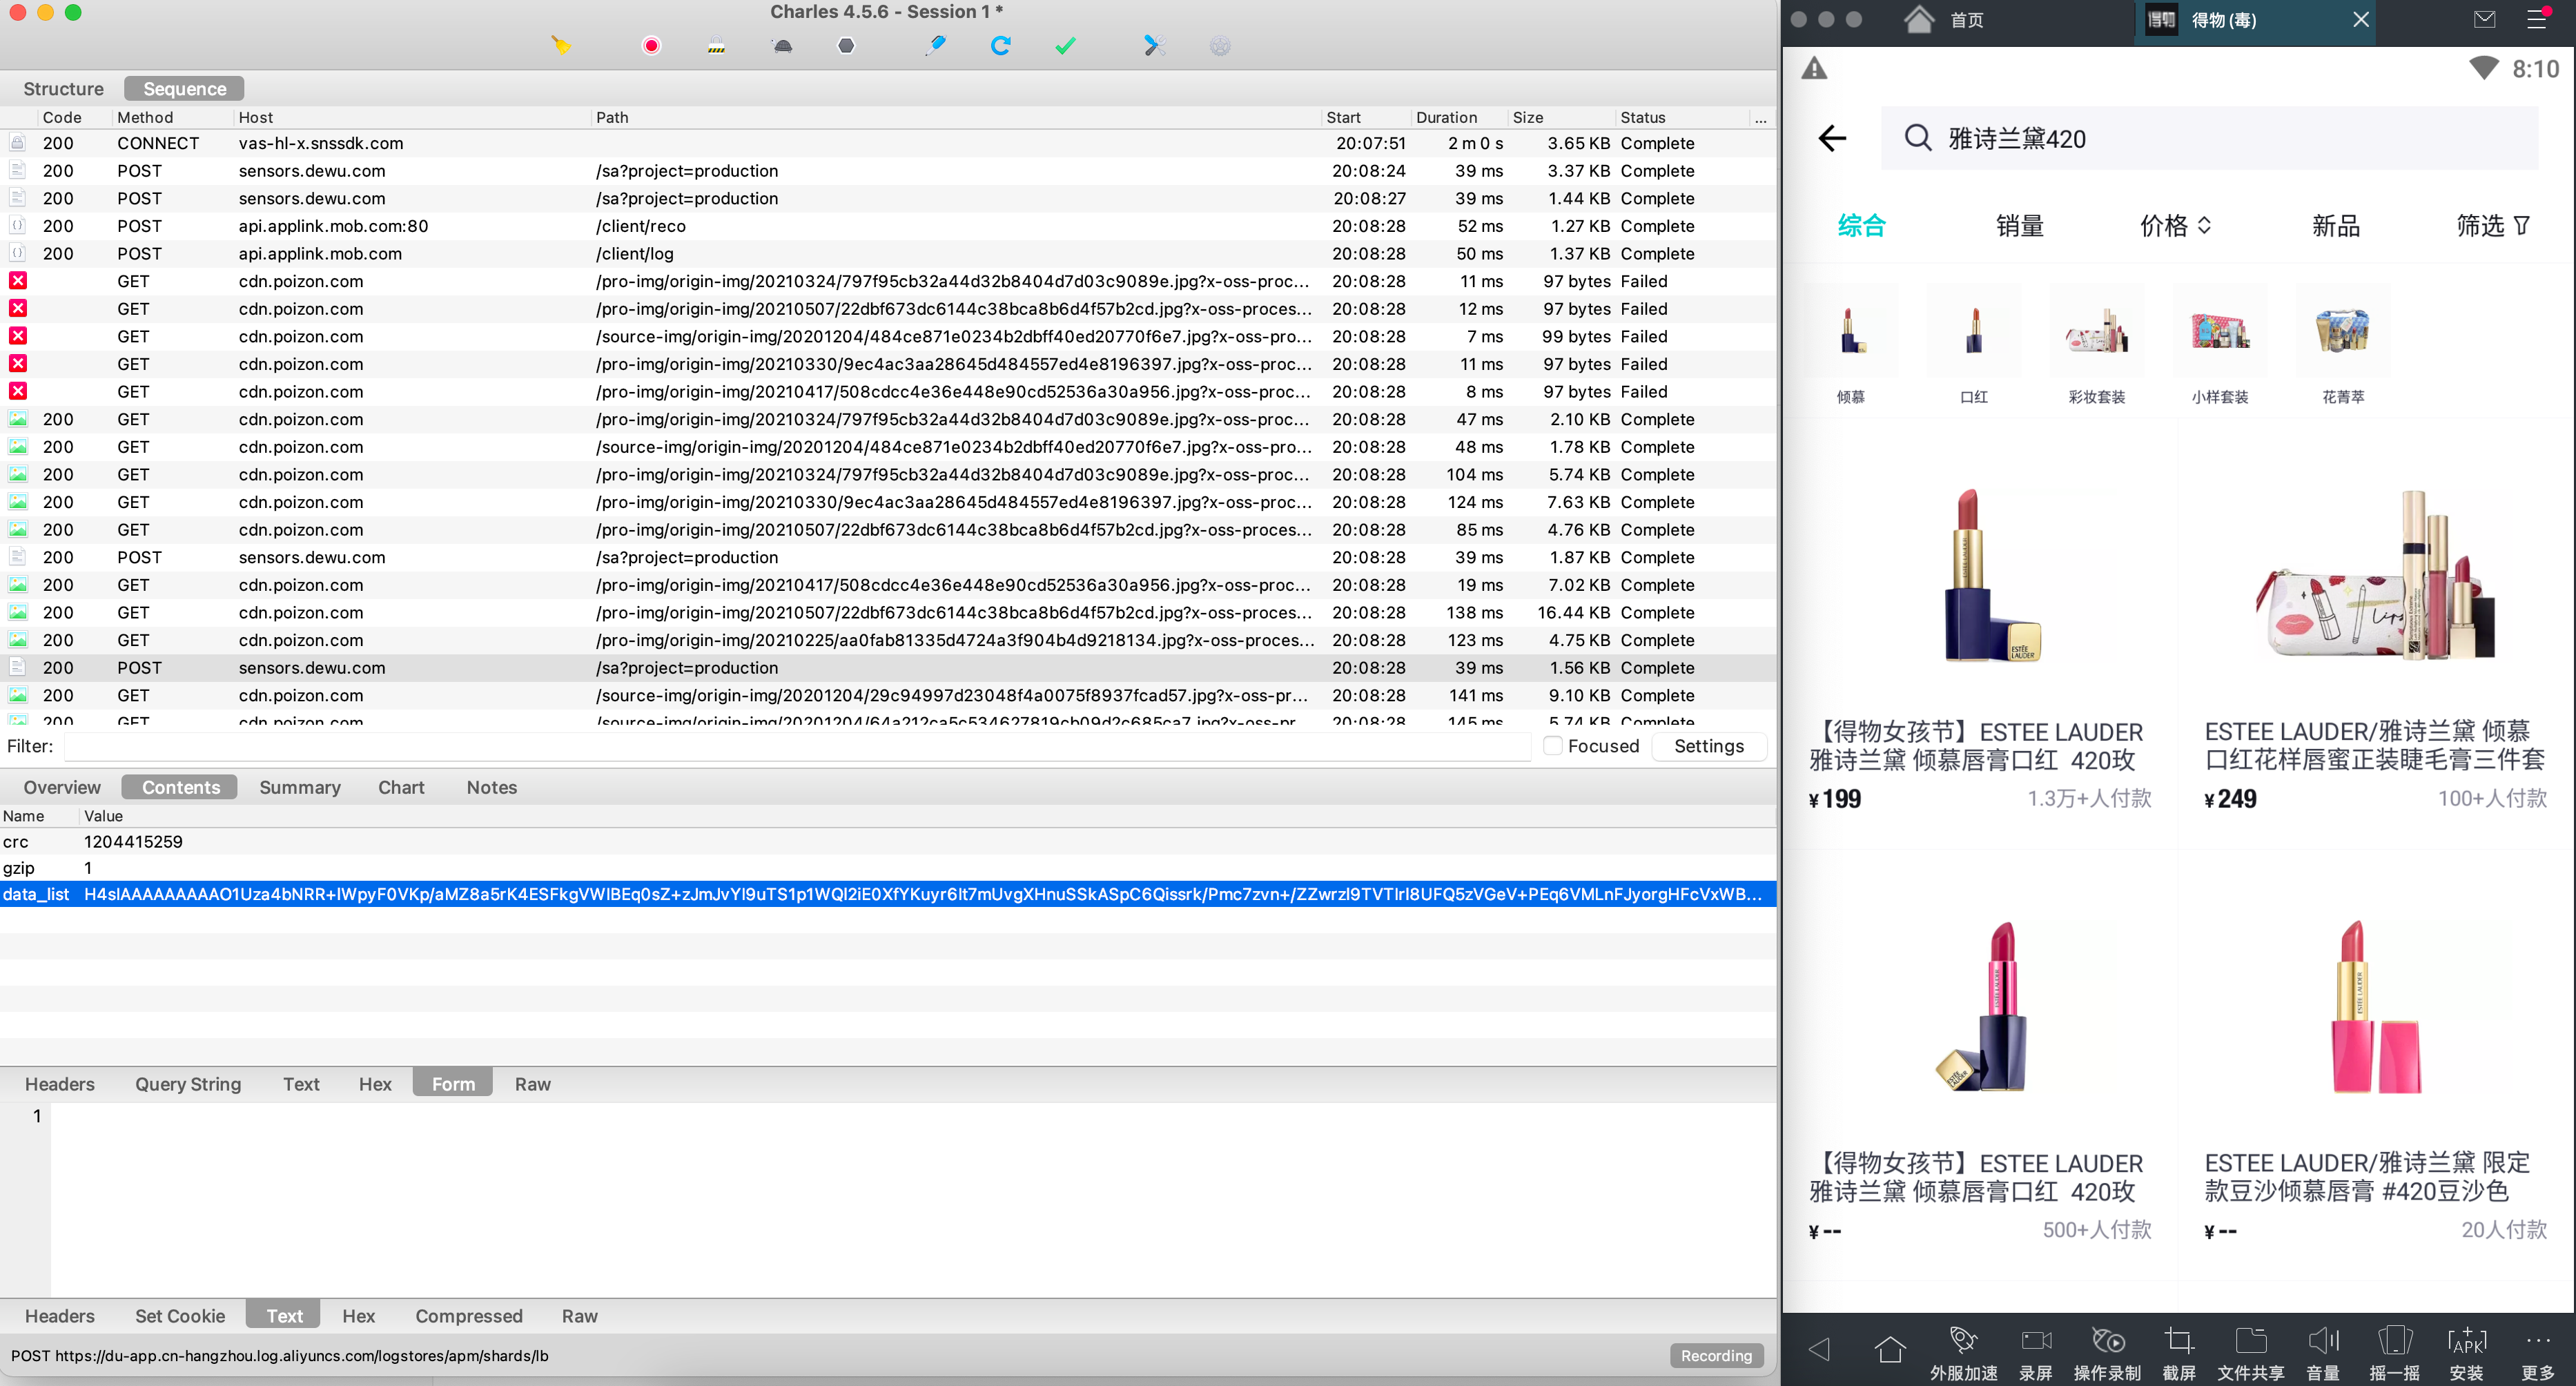Viewport: 2576px width, 1386px height.
Task: Open Compose with the blue pen icon
Action: pyautogui.click(x=936, y=45)
